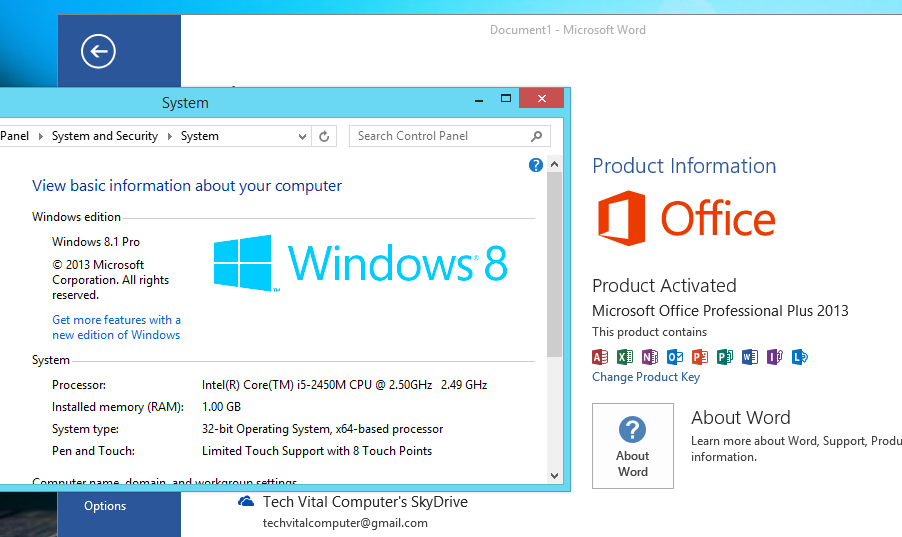The image size is (902, 537).
Task: Click the Office logo in Product Information
Action: pos(687,218)
